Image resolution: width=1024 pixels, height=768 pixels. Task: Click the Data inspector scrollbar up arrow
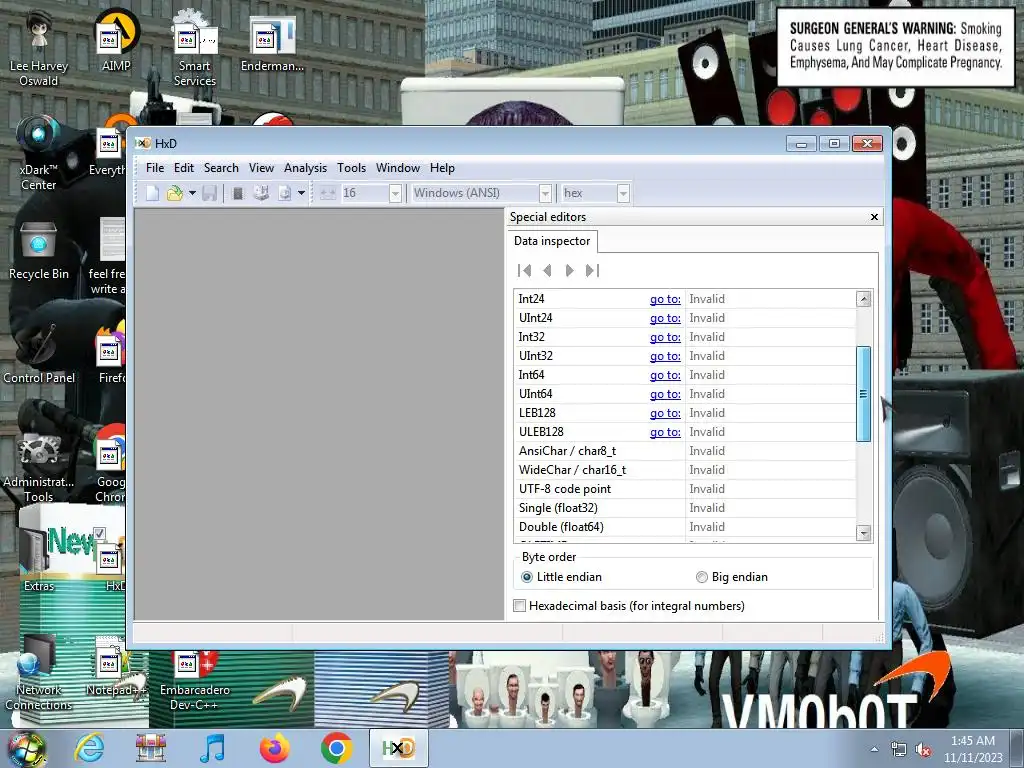pos(863,299)
